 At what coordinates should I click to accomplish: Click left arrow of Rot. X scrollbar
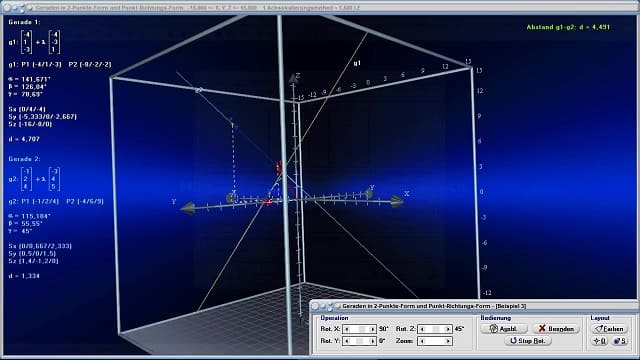[x=347, y=329]
